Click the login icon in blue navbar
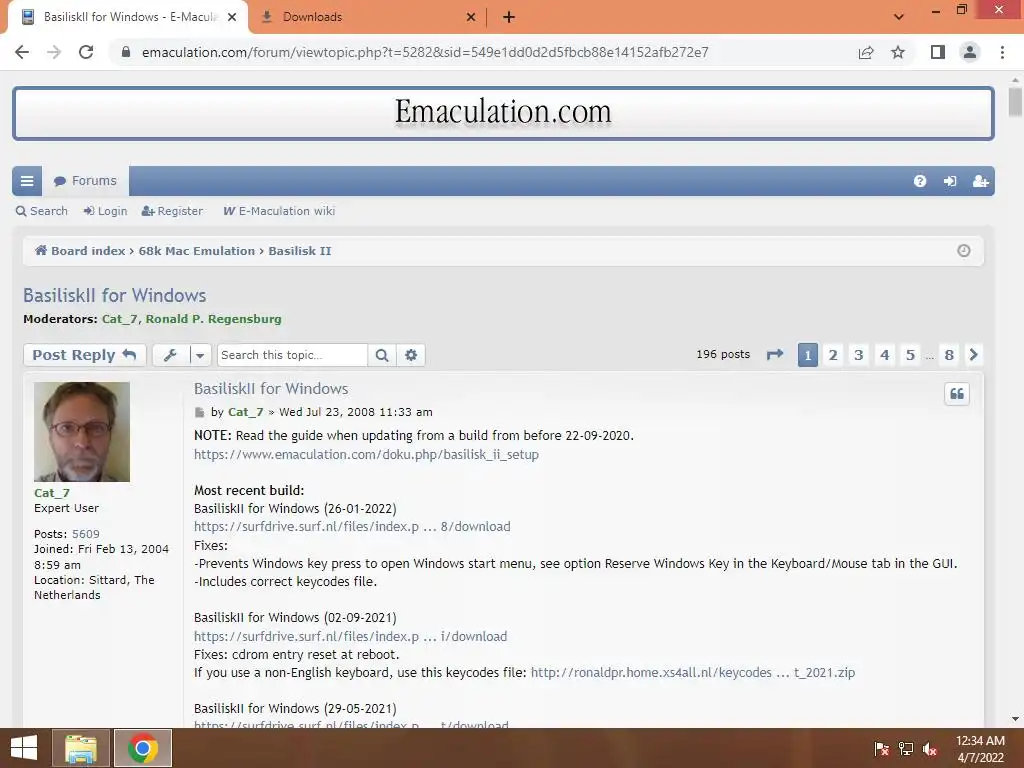This screenshot has width=1024, height=768. click(950, 181)
